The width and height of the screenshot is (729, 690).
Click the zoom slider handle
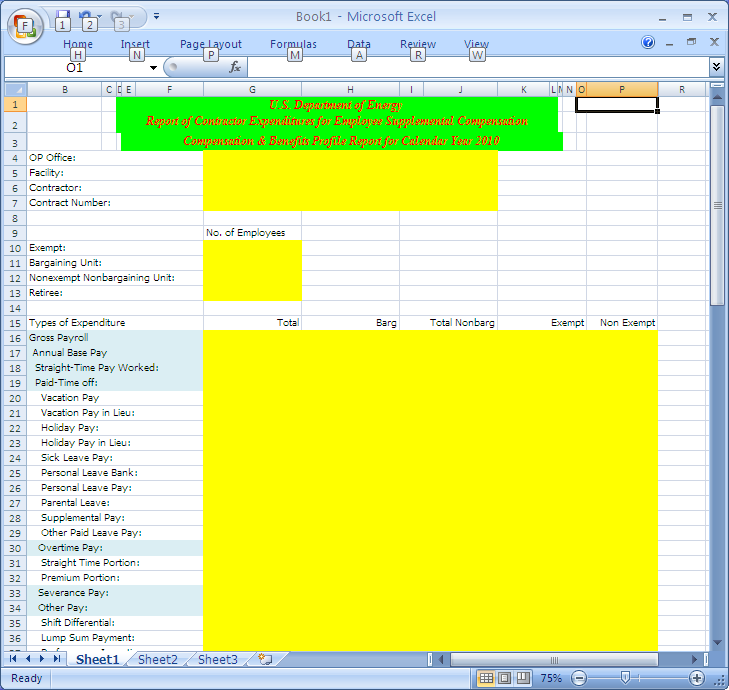point(625,678)
